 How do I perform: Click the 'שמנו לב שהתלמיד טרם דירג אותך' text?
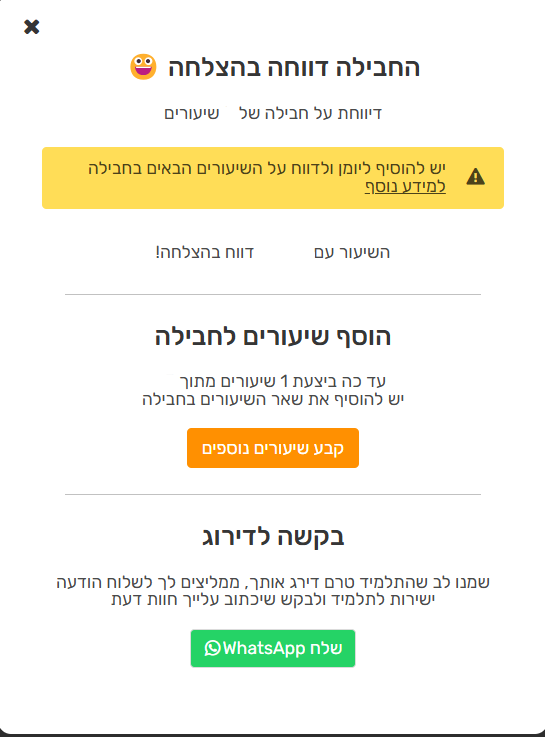click(x=367, y=582)
